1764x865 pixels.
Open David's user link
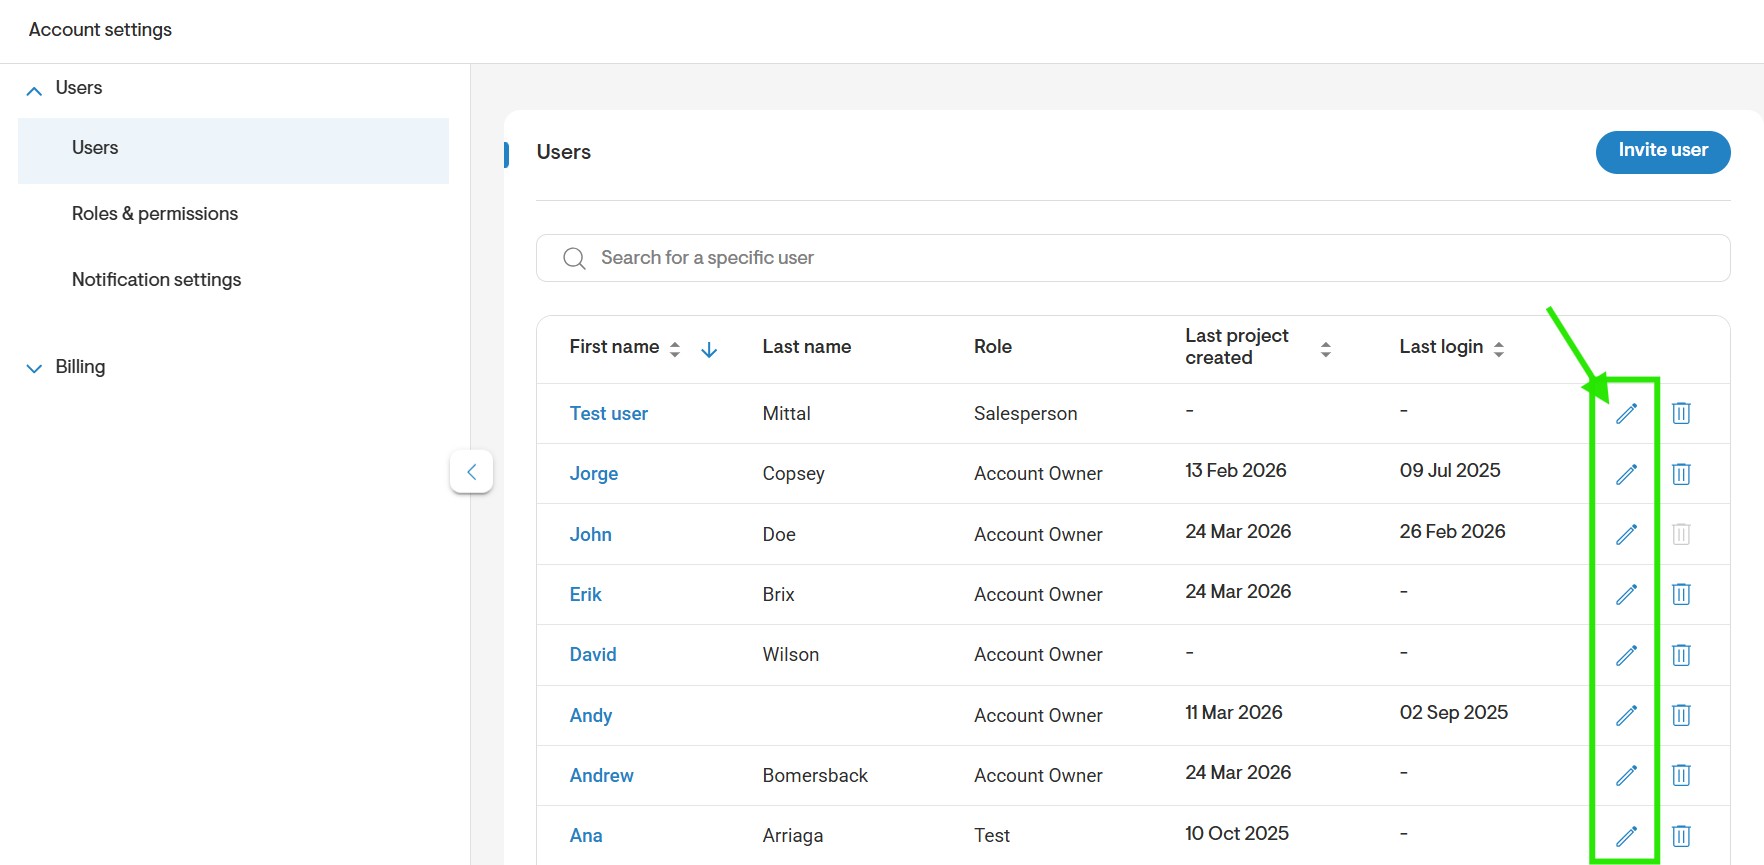[x=593, y=655]
